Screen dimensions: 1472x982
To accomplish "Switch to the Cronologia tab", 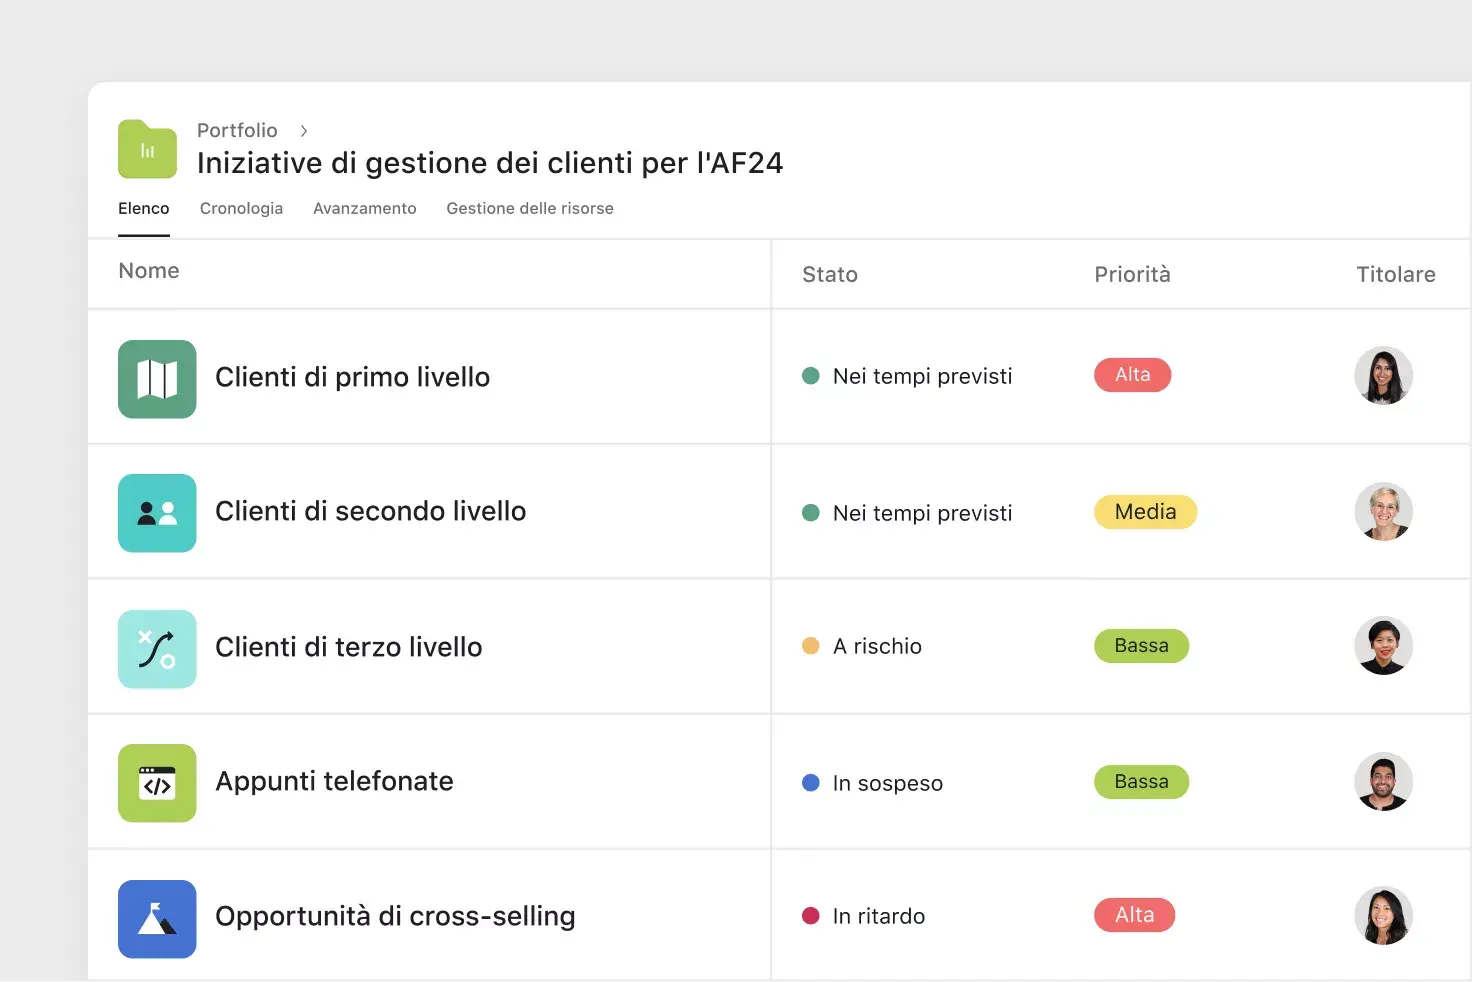I will point(241,208).
